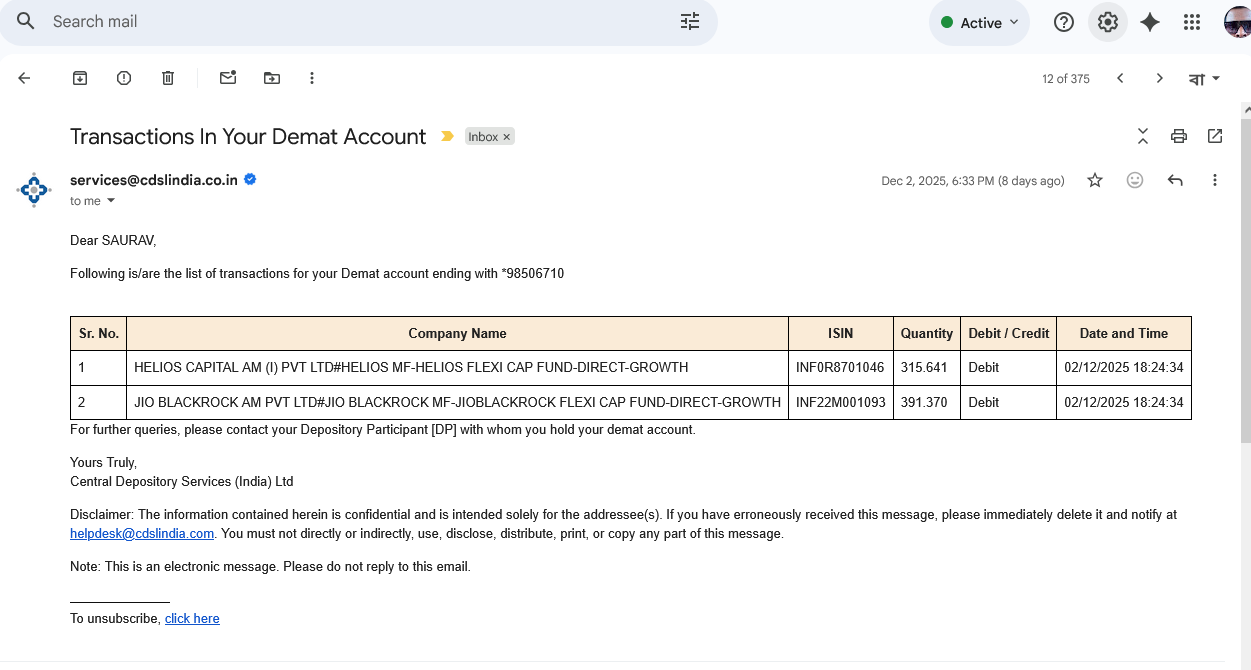Delete this email with trash icon

168,78
